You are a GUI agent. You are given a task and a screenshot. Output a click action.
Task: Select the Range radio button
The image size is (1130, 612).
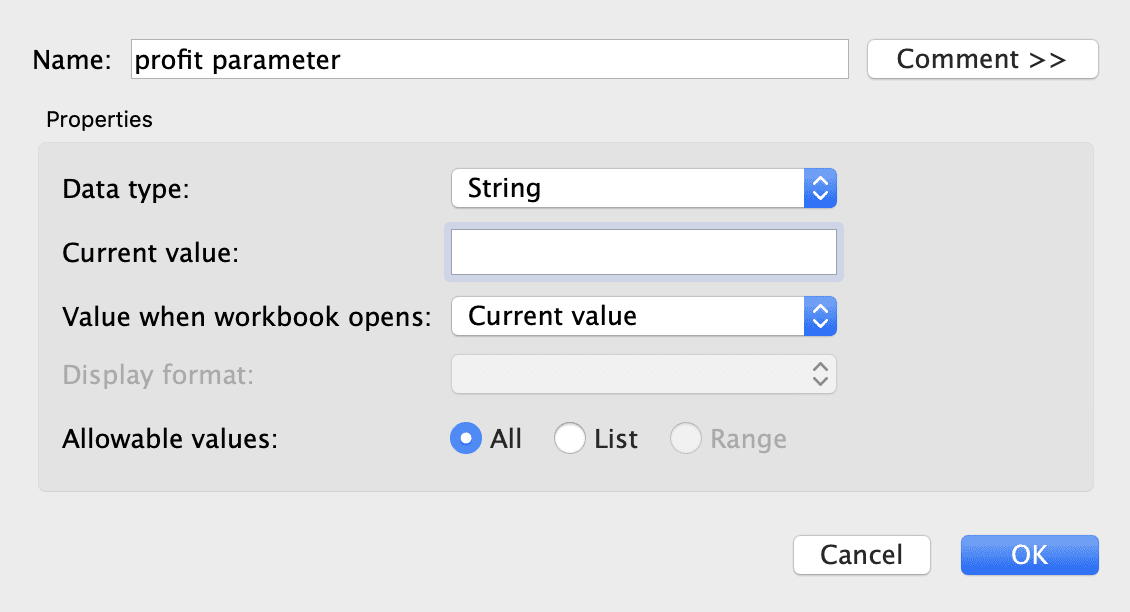pyautogui.click(x=686, y=438)
